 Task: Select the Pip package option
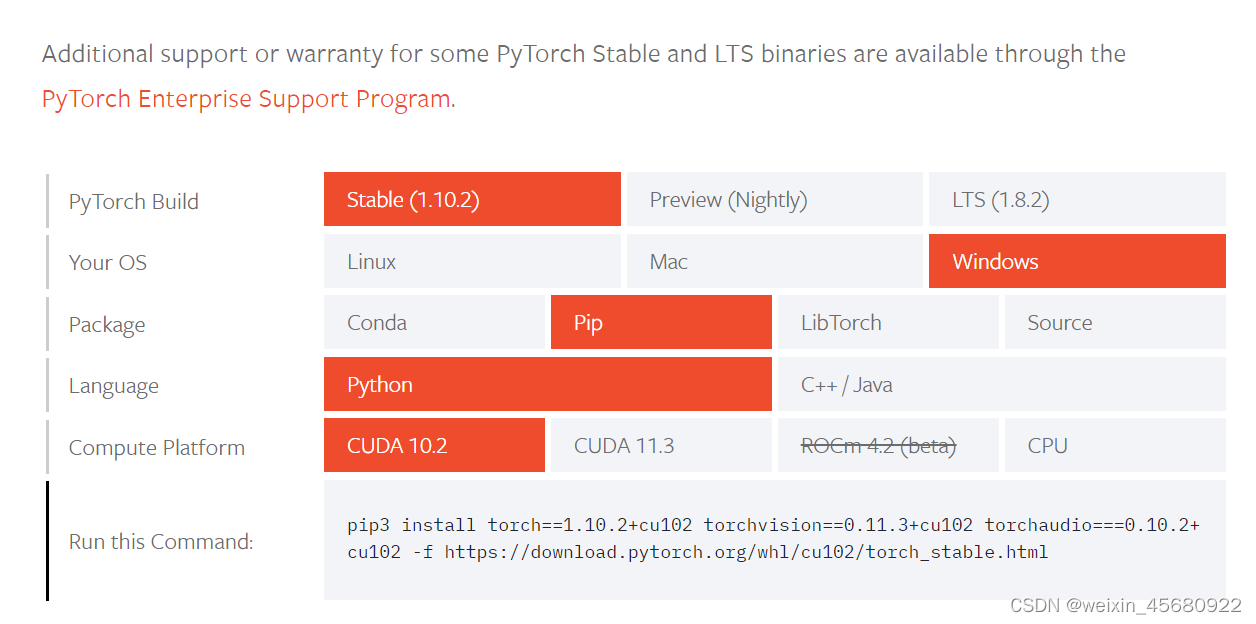(x=661, y=322)
